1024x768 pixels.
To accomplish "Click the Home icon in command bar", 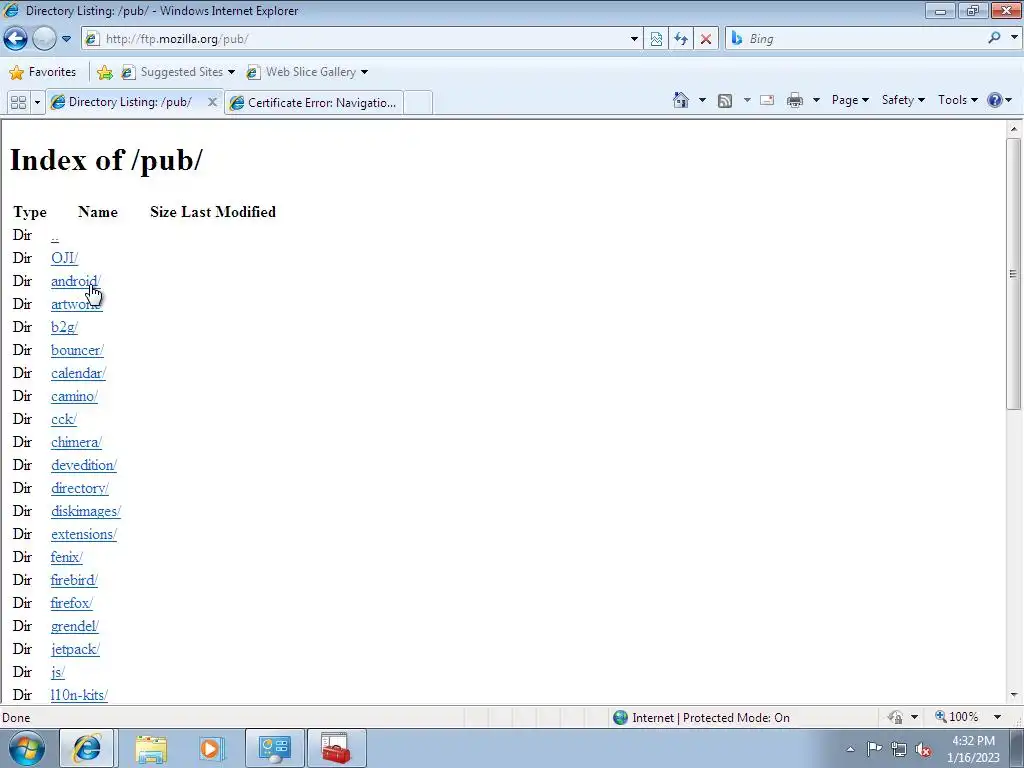I will tap(681, 100).
